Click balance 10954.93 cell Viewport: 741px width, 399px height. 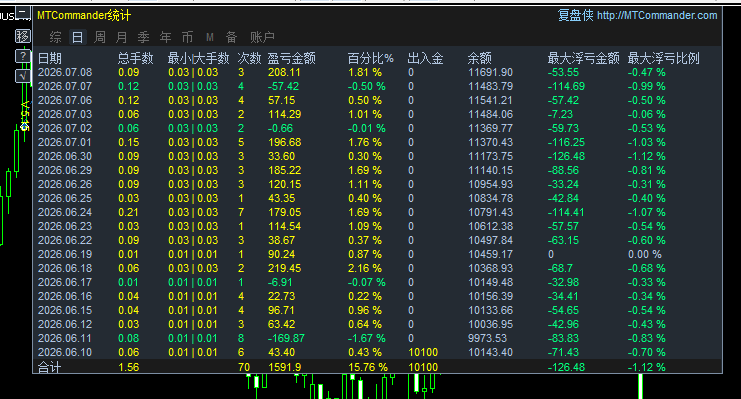click(491, 184)
